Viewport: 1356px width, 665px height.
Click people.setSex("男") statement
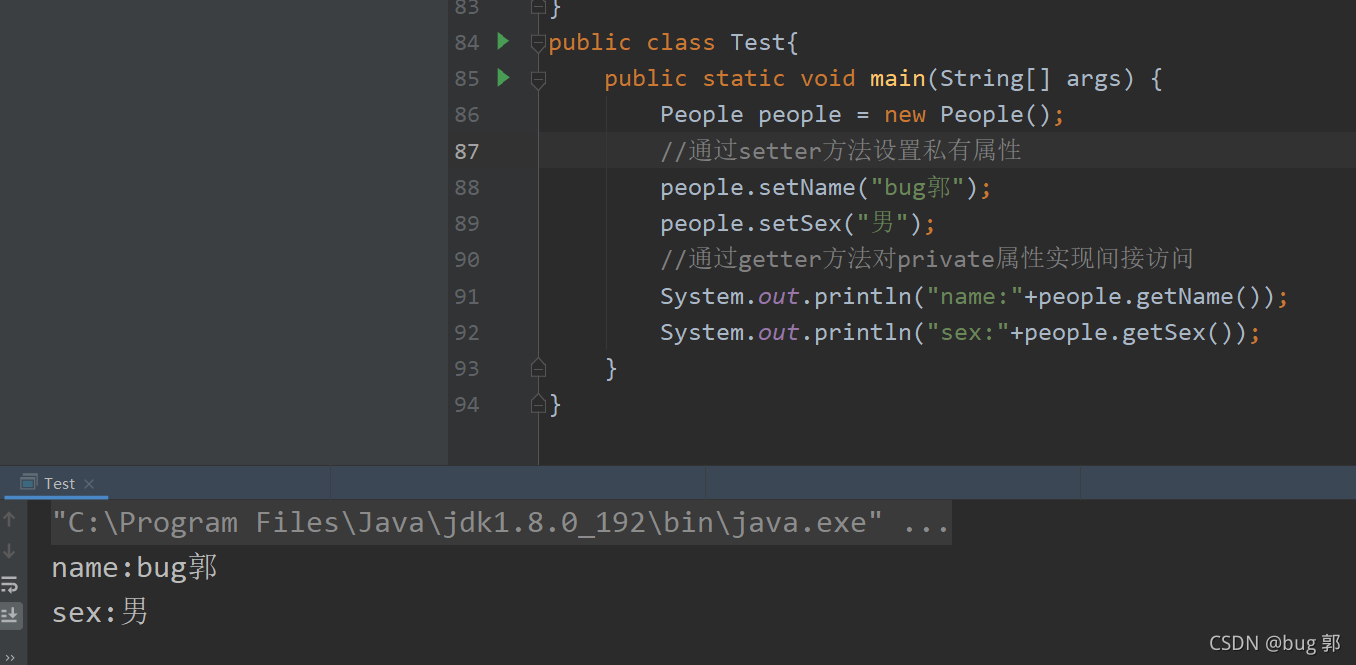(x=797, y=223)
